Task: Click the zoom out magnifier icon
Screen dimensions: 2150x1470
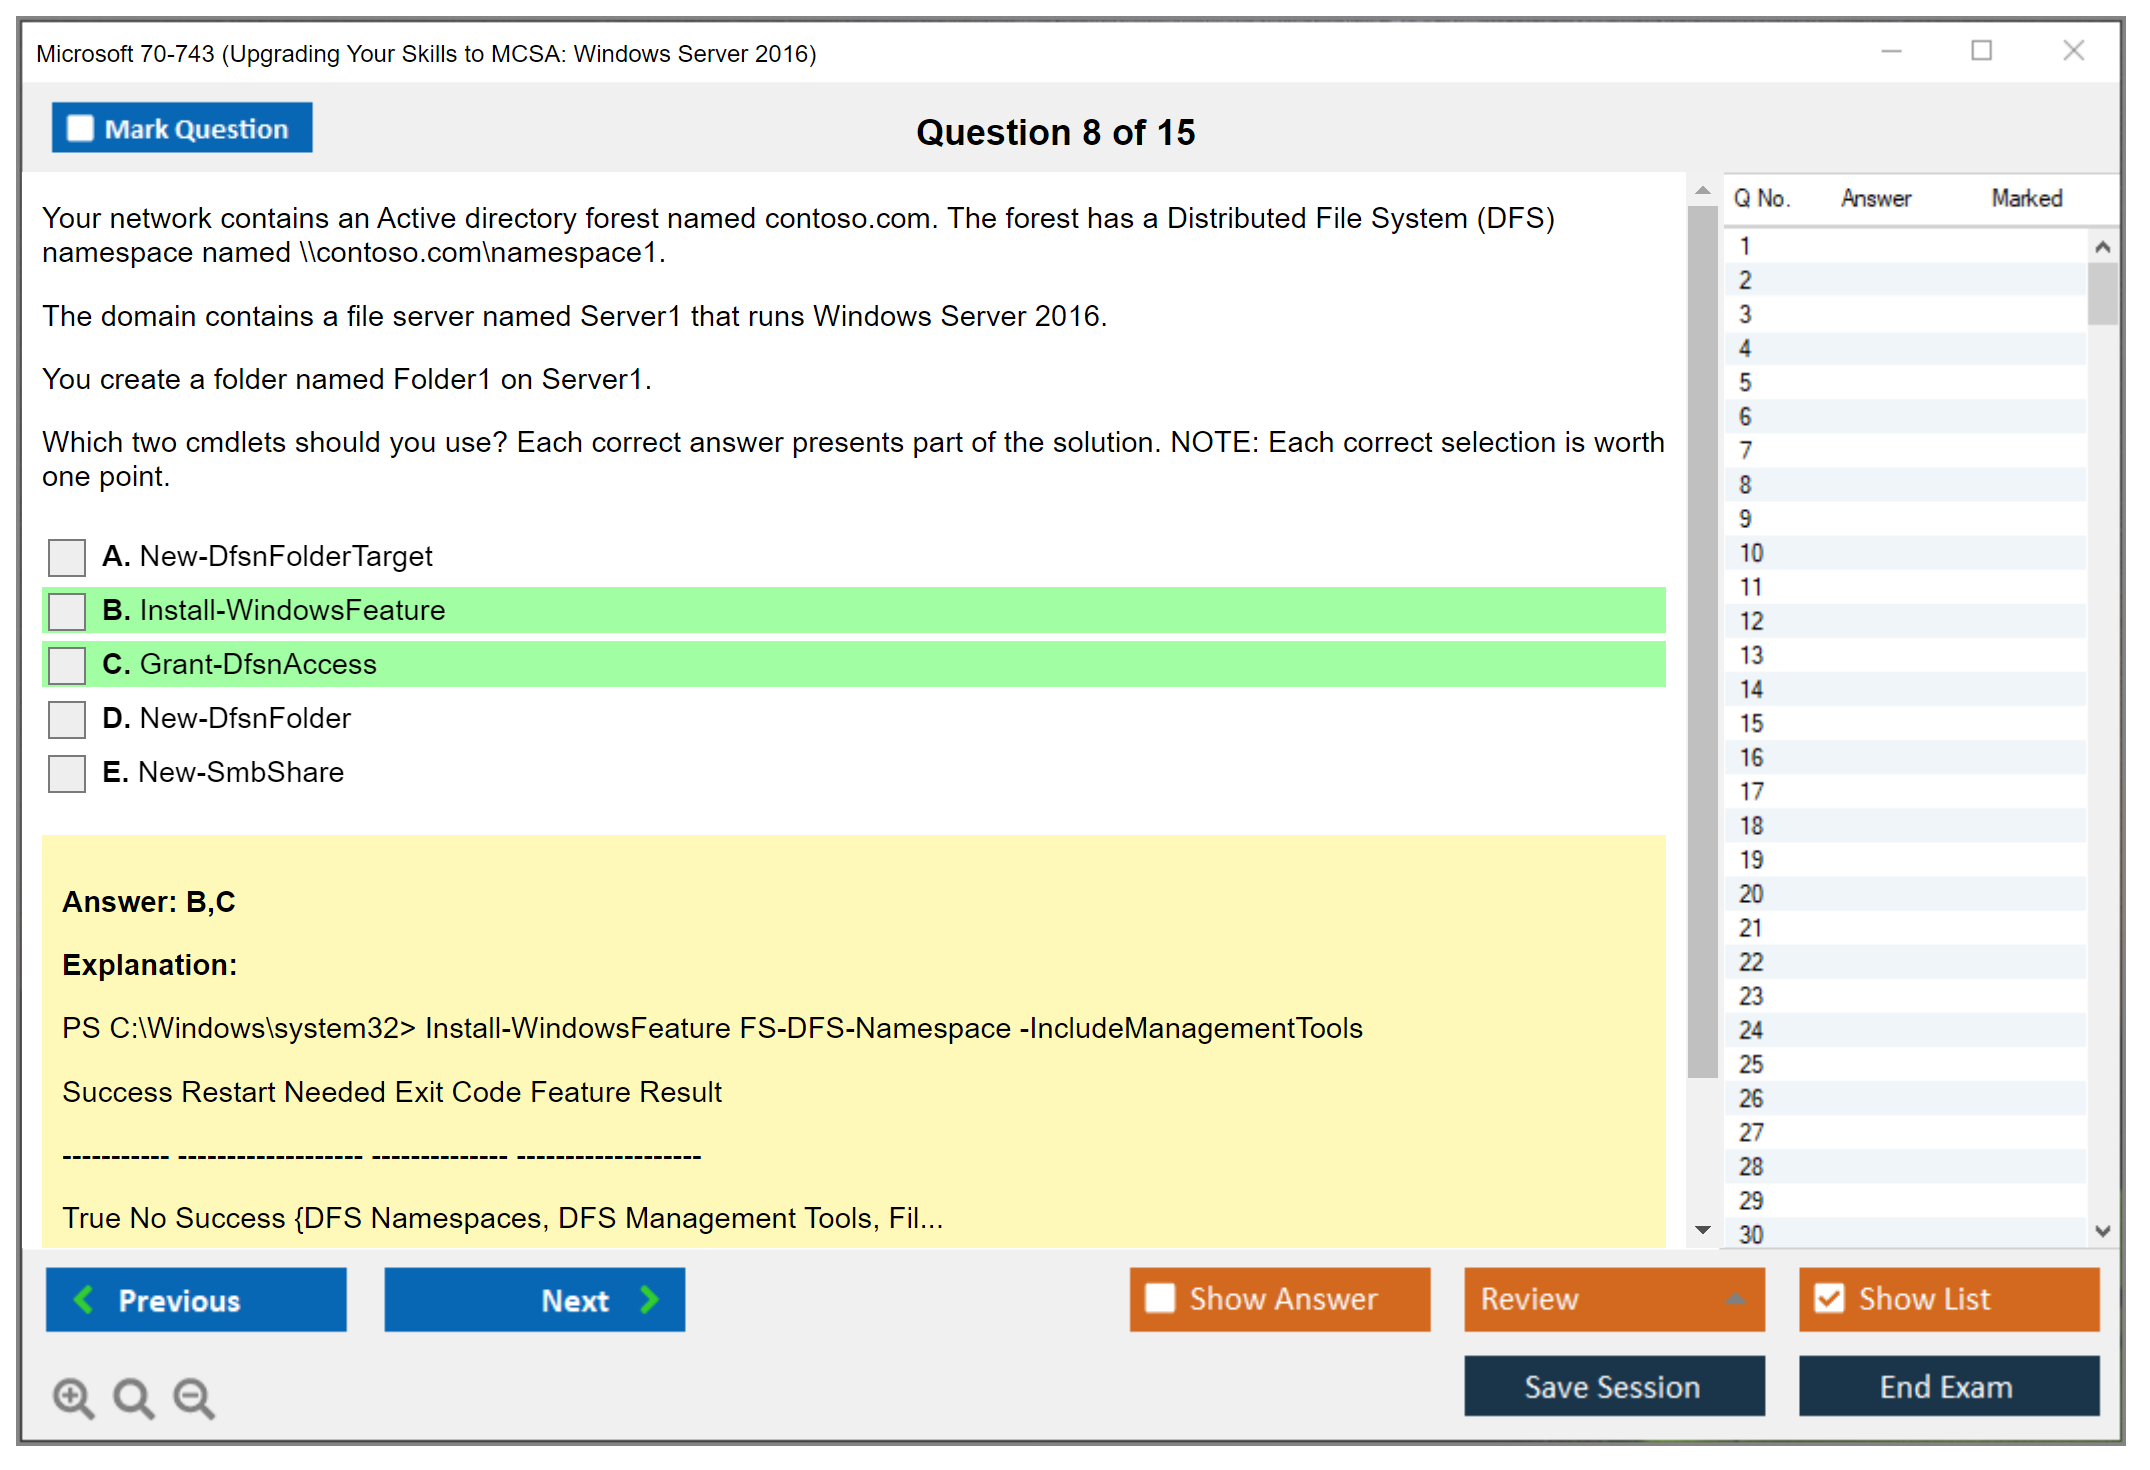Action: [x=194, y=1397]
